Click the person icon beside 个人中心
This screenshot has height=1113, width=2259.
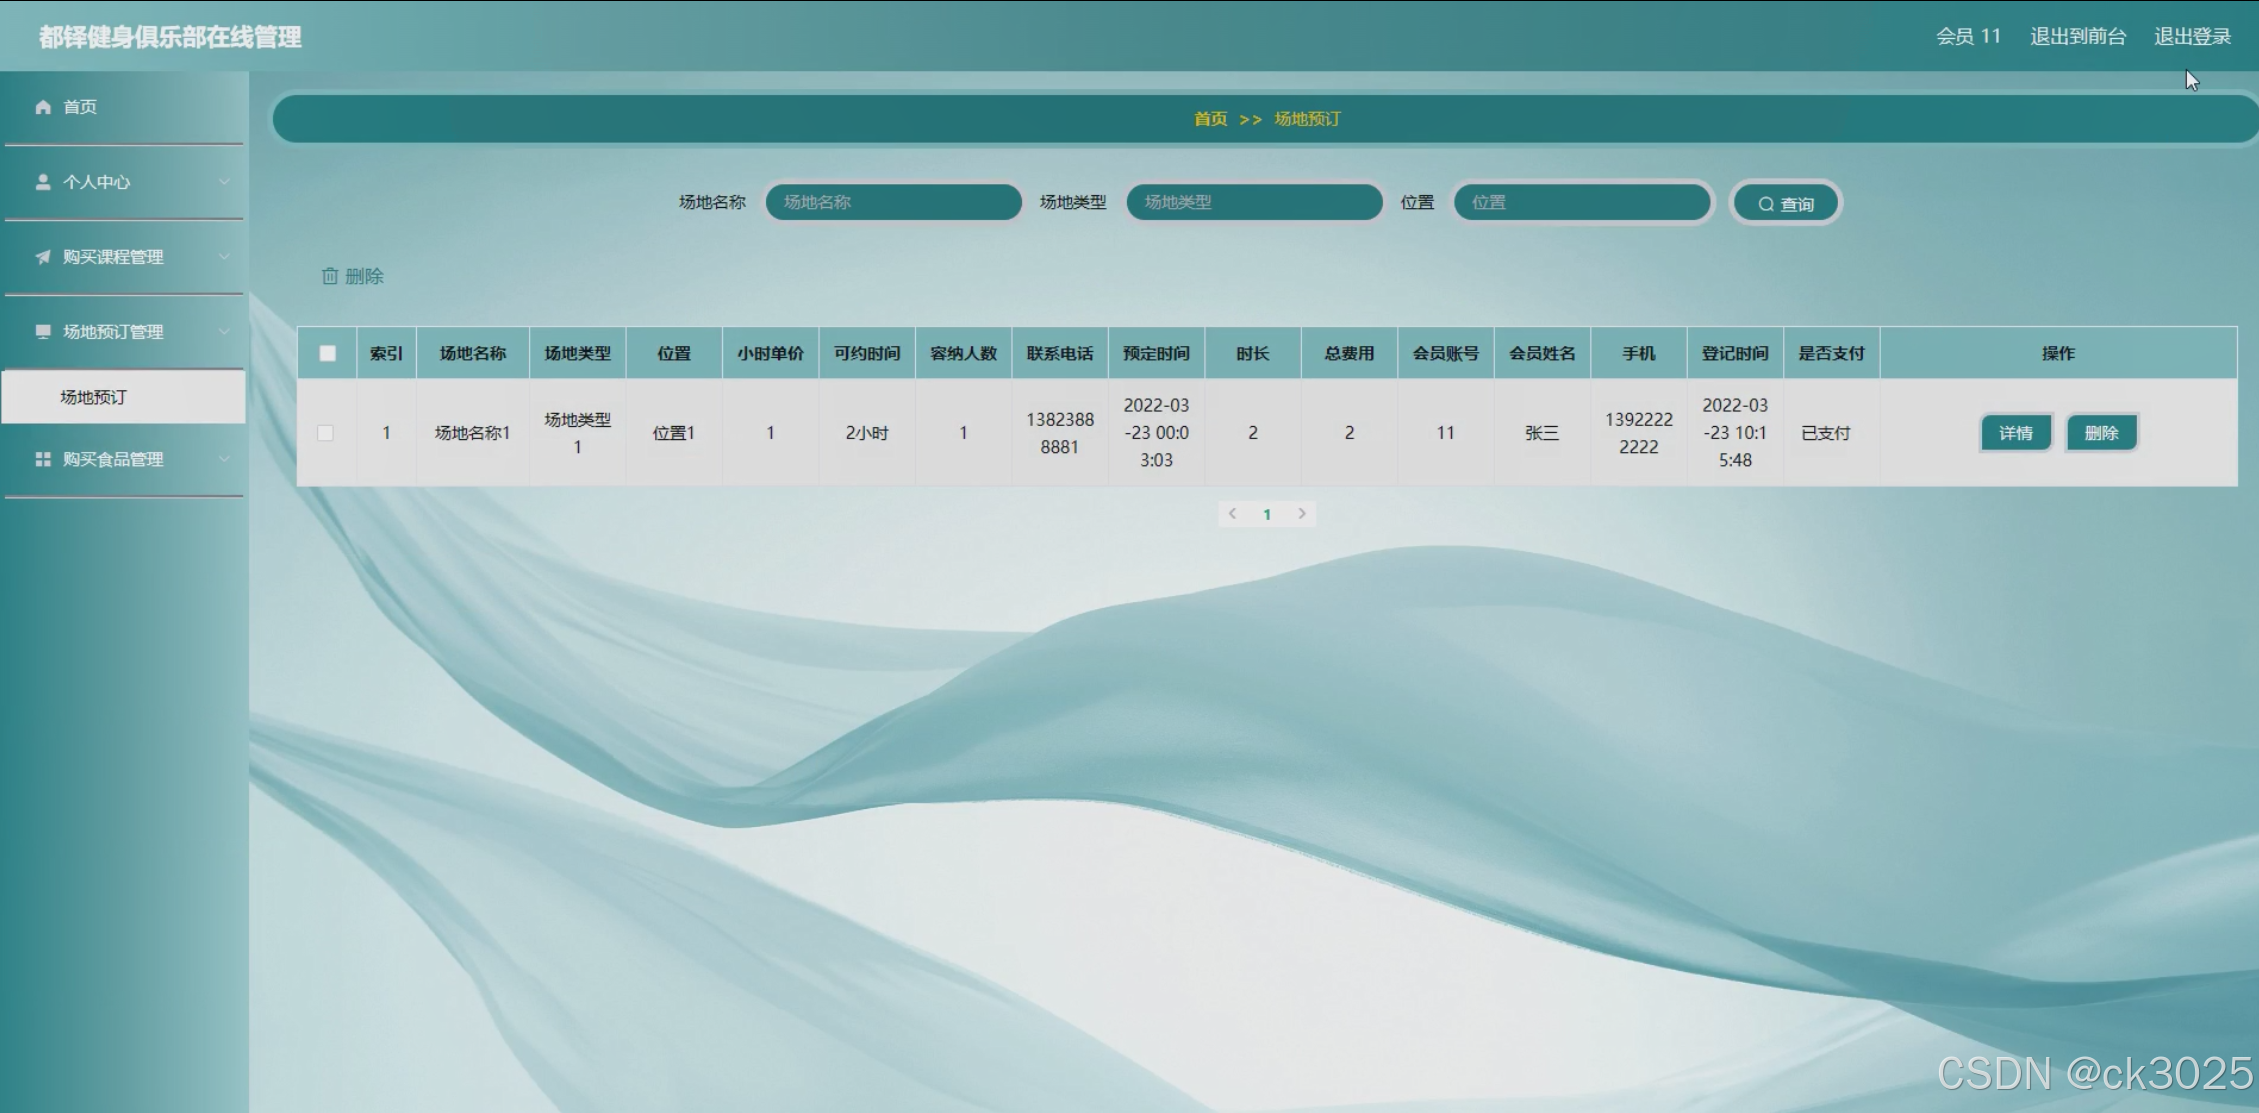tap(43, 182)
